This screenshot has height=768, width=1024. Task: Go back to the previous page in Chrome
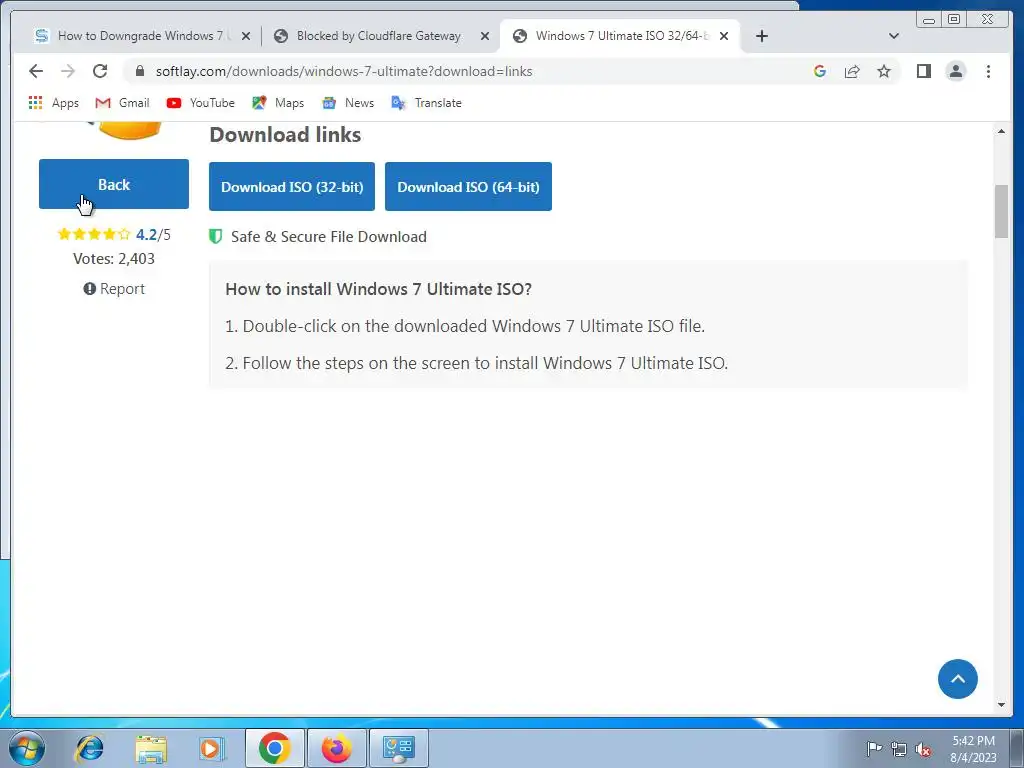coord(36,71)
